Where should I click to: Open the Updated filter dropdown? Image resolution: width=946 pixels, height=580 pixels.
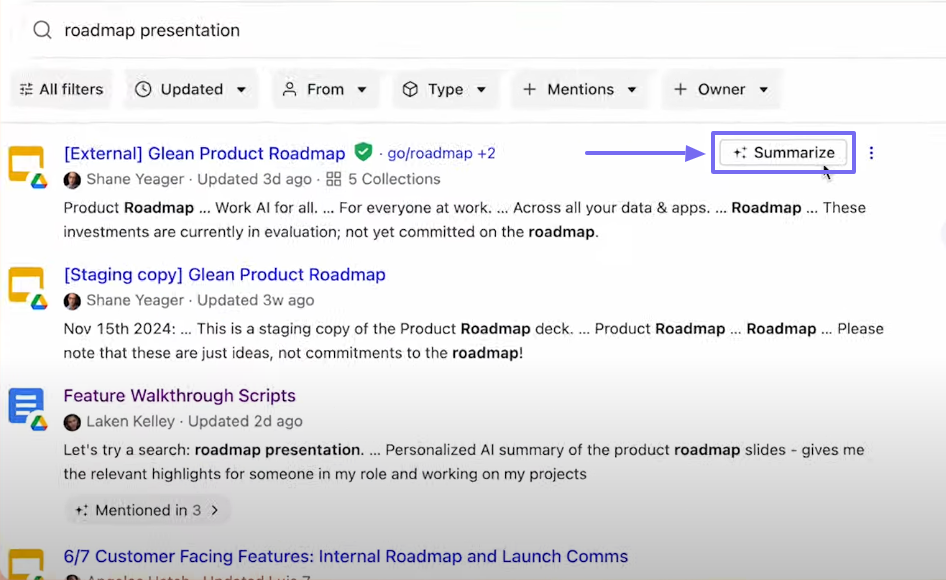coord(191,89)
